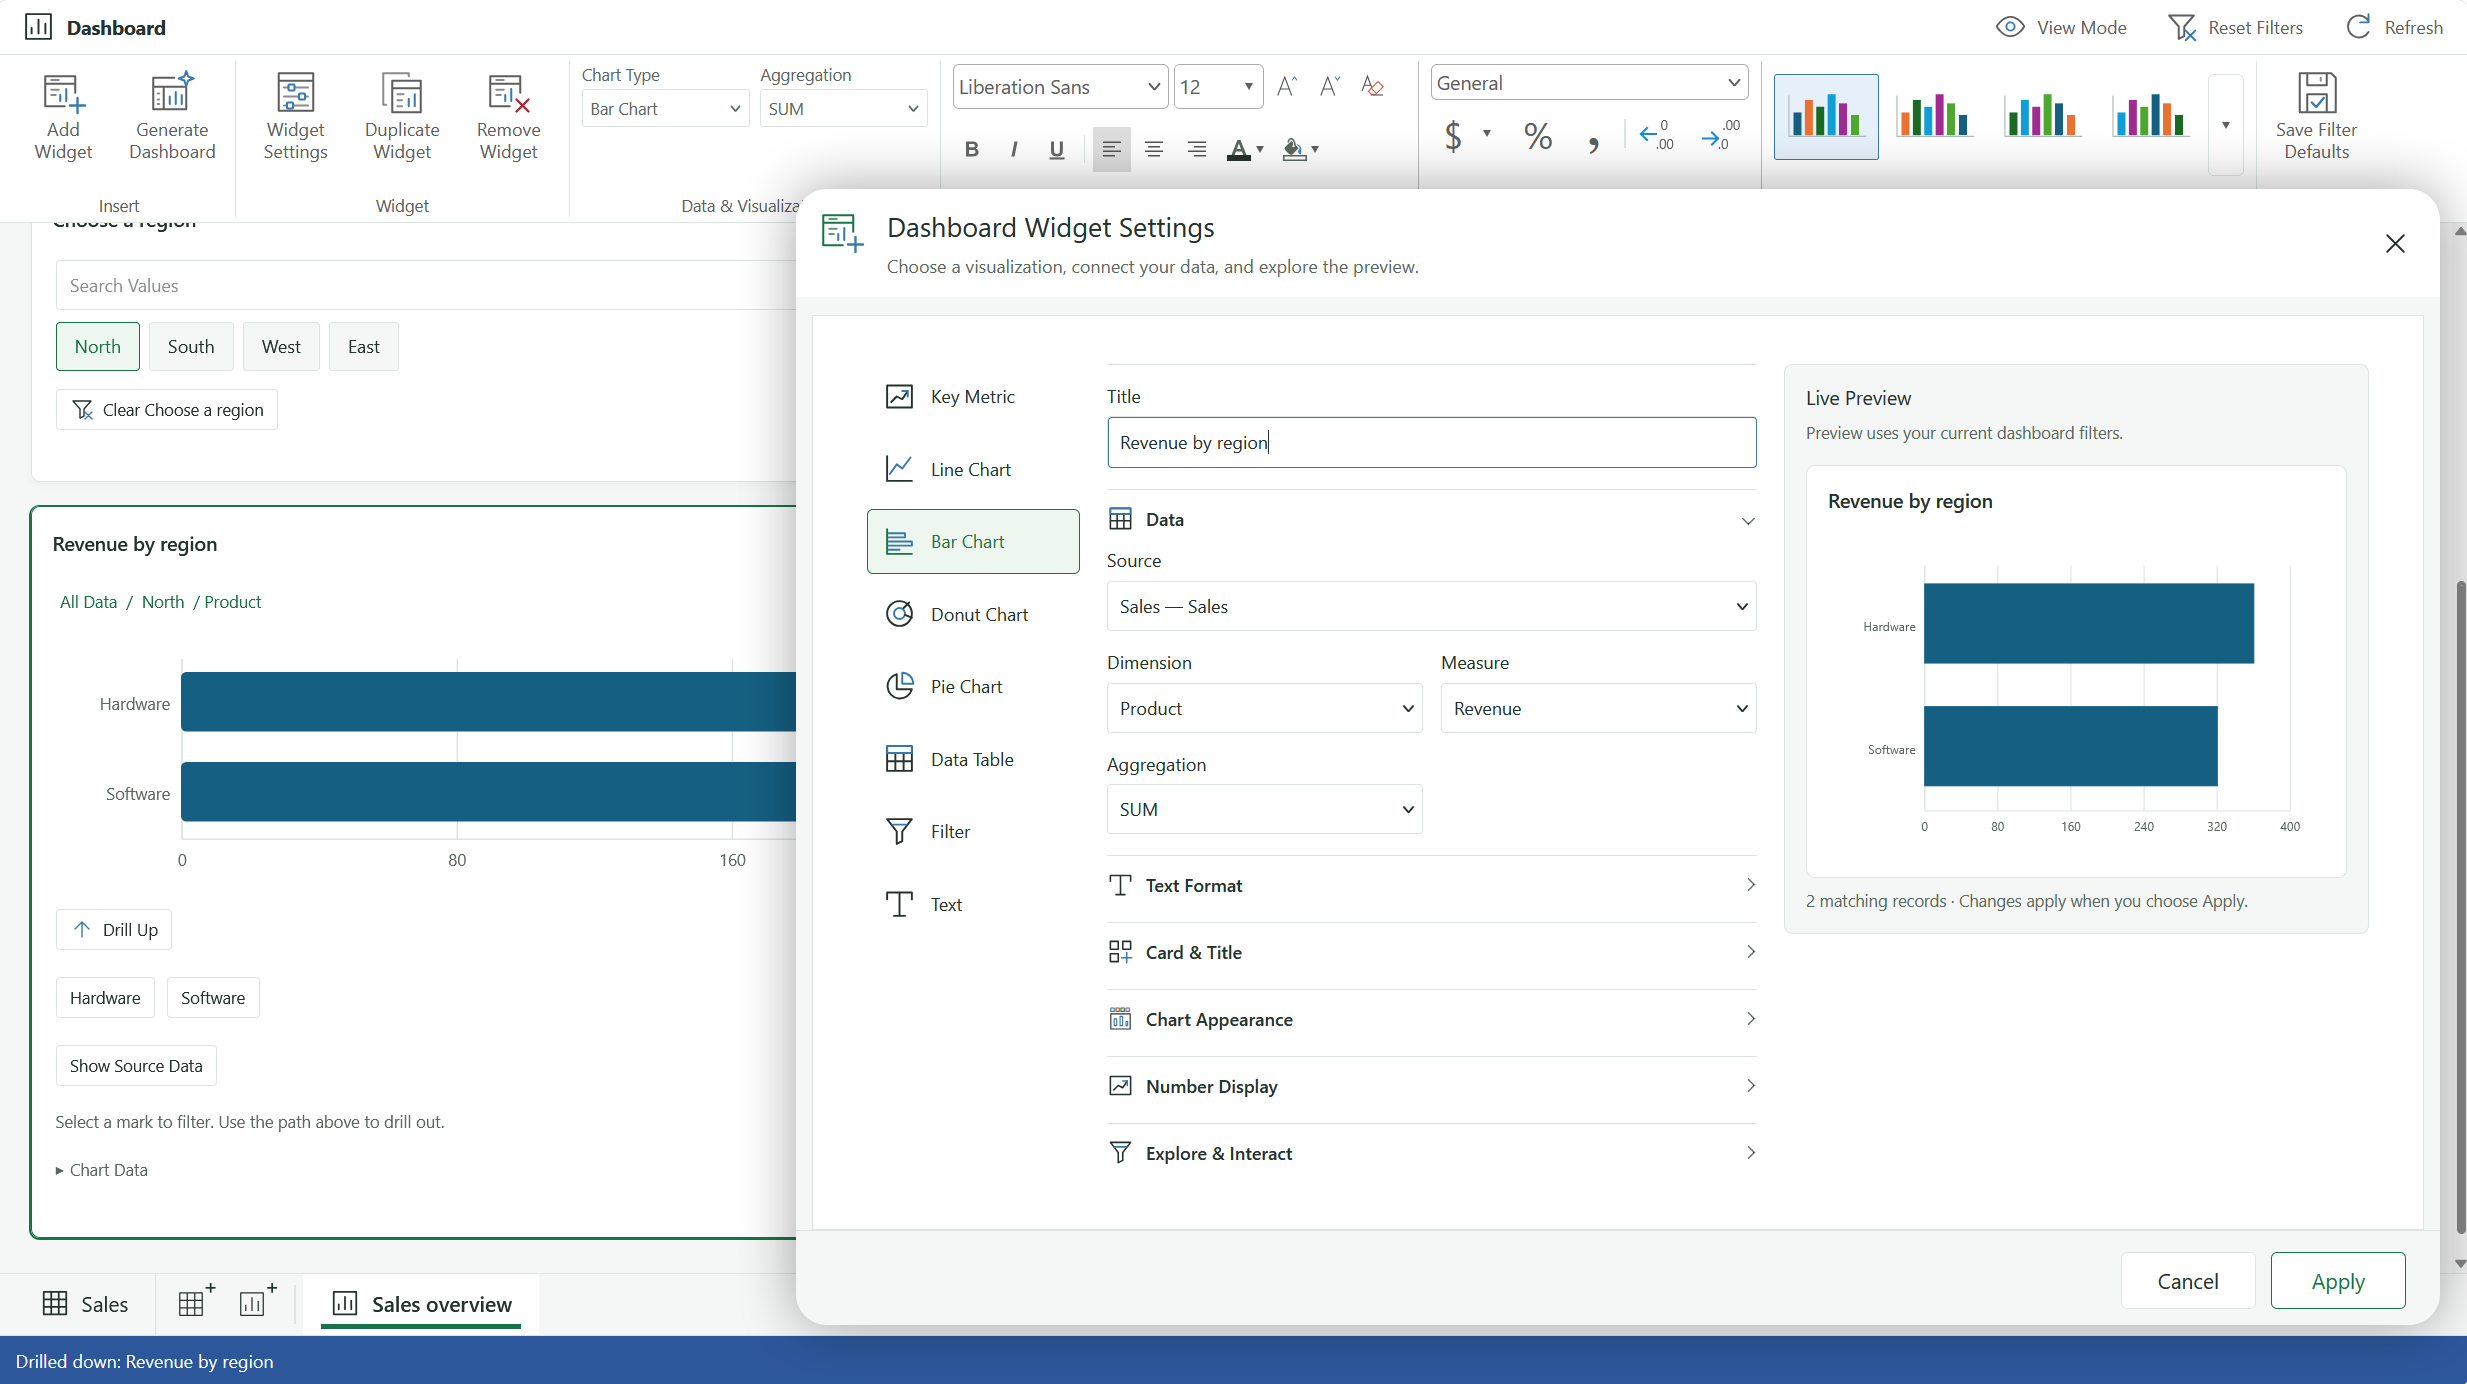The height and width of the screenshot is (1384, 2467).
Task: Expand the Chart Appearance section
Action: [1431, 1019]
